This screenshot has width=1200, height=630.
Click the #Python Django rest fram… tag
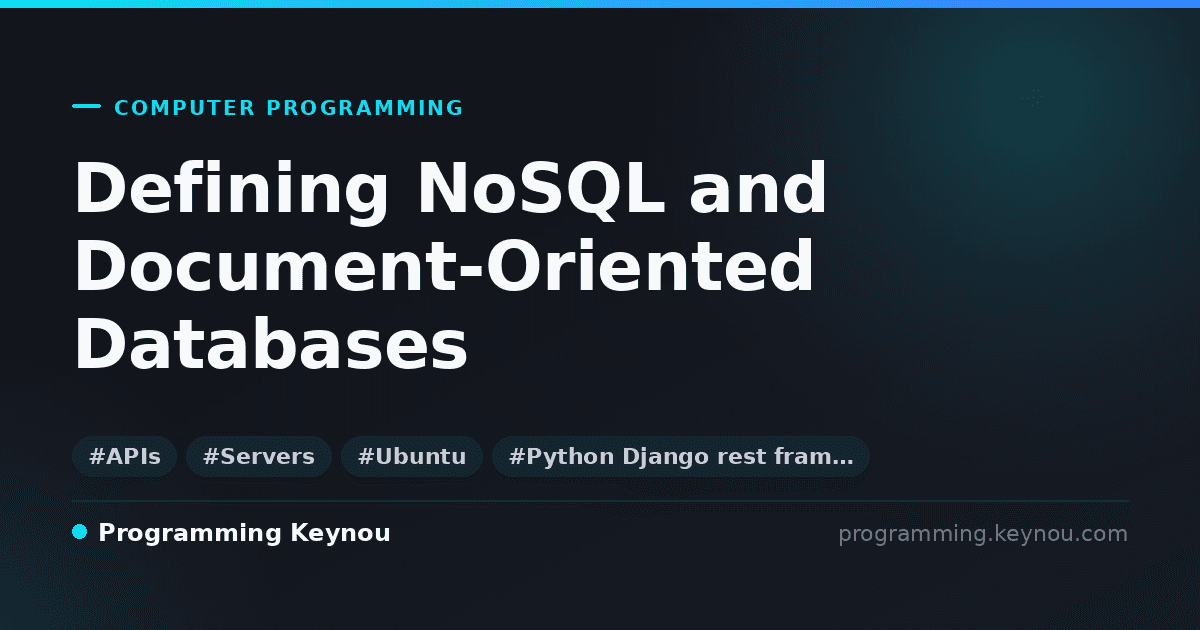coord(681,457)
